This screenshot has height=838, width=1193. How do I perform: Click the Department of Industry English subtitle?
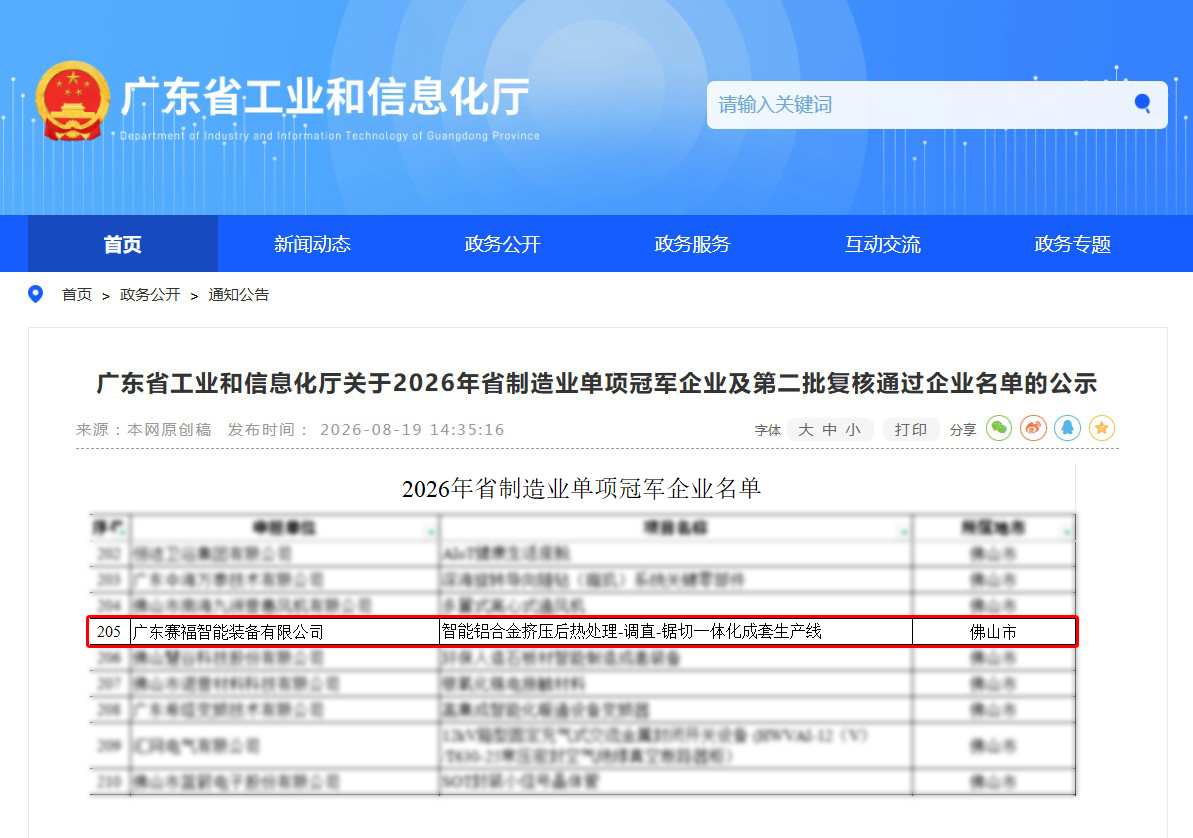329,136
